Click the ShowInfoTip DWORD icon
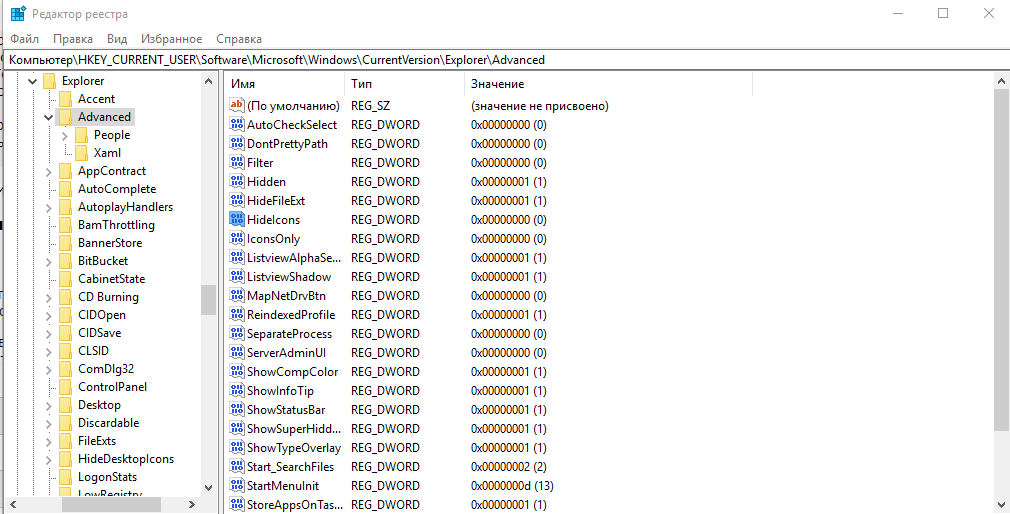This screenshot has height=514, width=1010. coord(237,390)
